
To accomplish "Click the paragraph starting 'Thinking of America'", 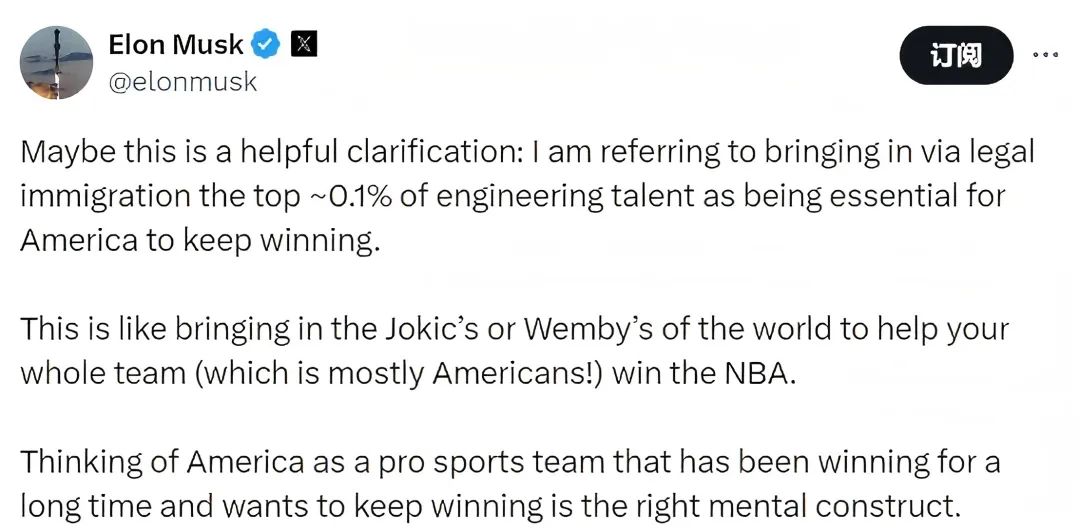I will 510,485.
